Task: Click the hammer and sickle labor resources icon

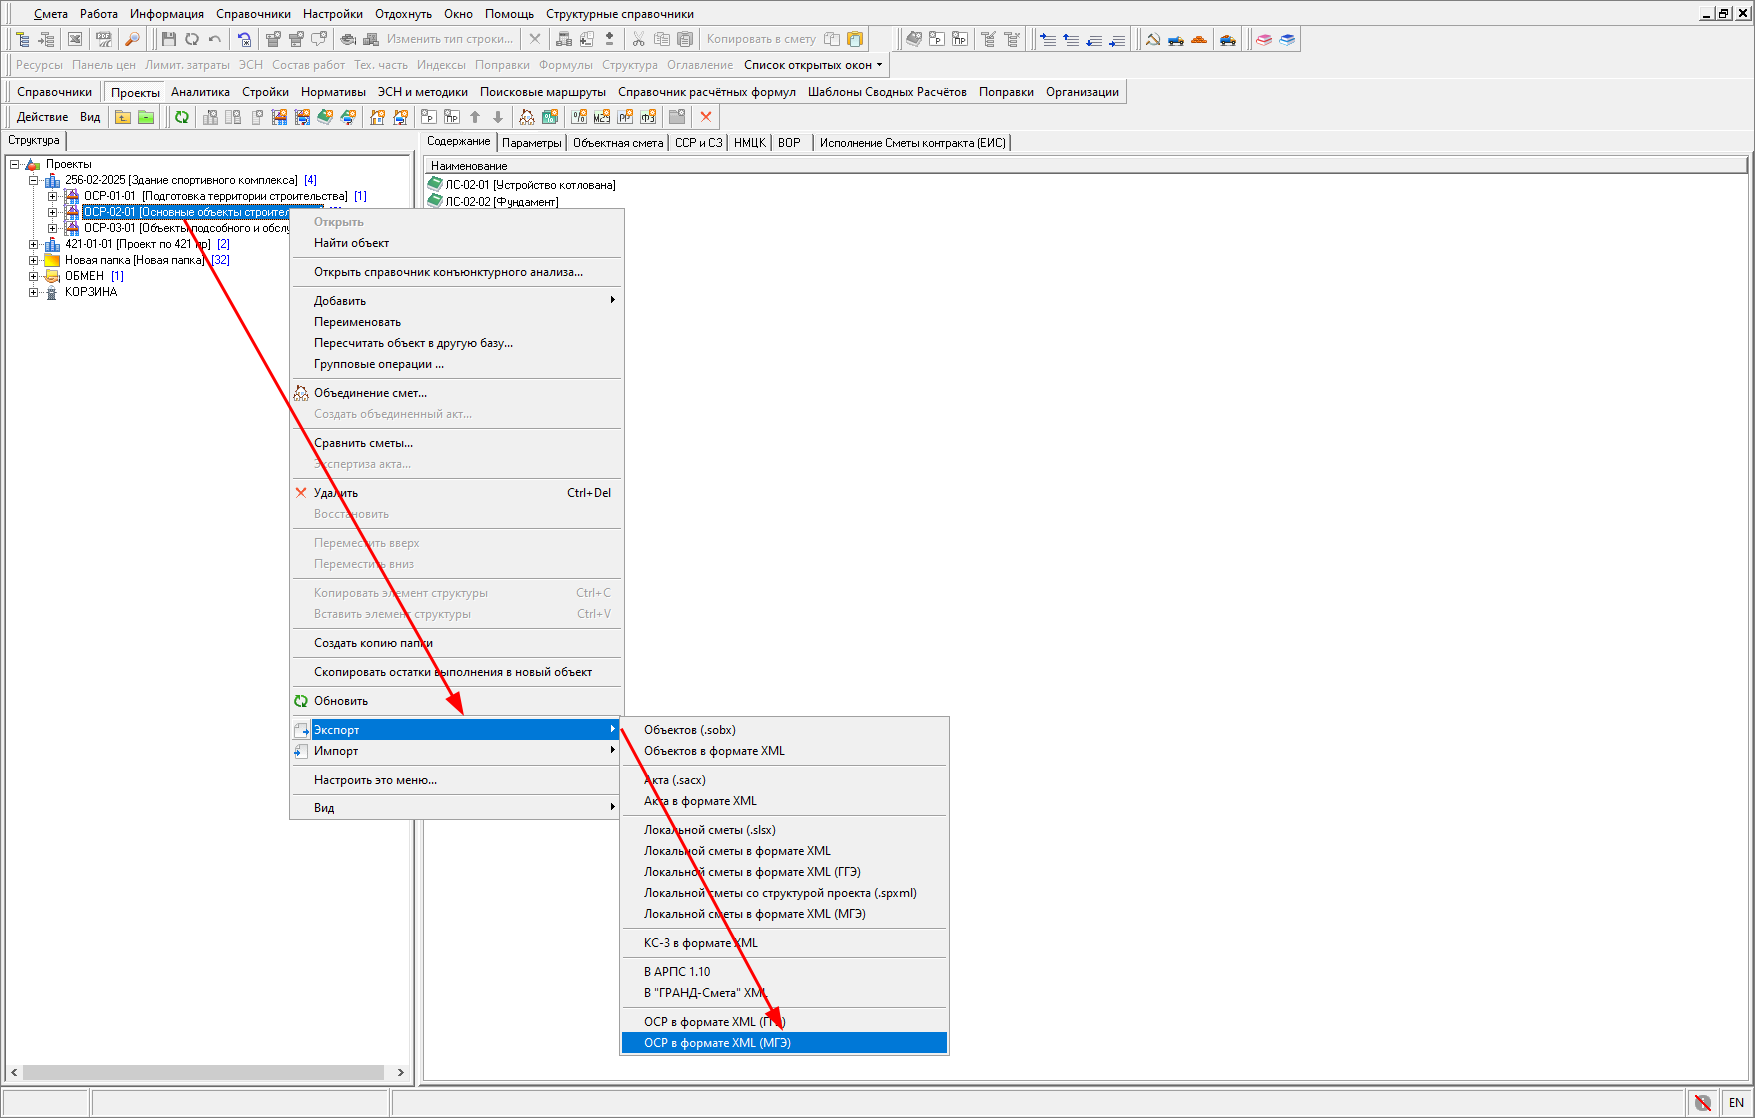Action: (x=1153, y=39)
